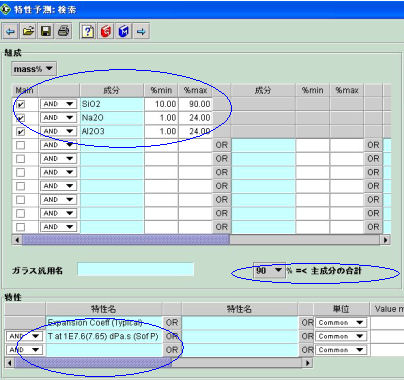Open Common unit dropdown for Expansion Coeff row
This screenshot has height=380, width=404.
click(x=341, y=323)
